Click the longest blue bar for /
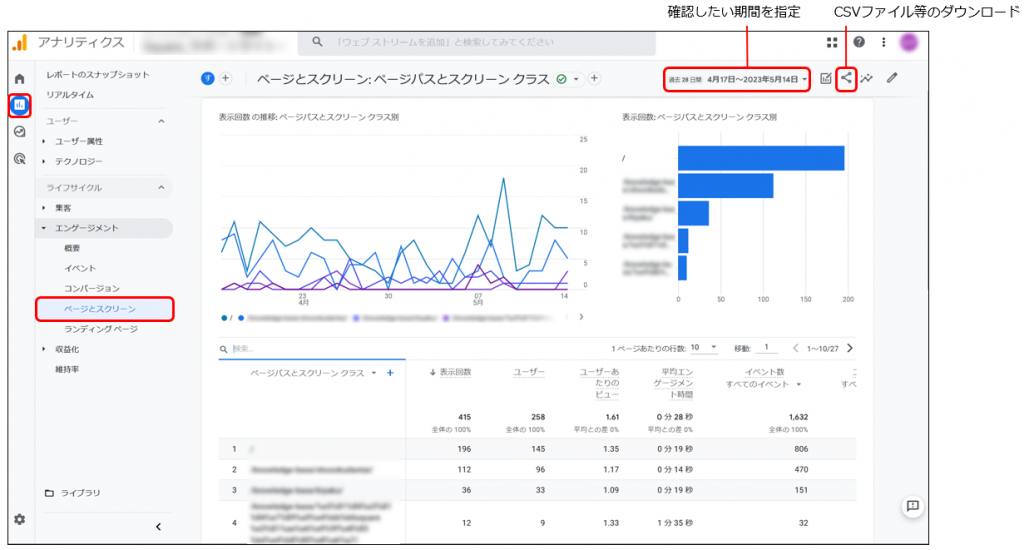The image size is (1024, 550). point(761,158)
